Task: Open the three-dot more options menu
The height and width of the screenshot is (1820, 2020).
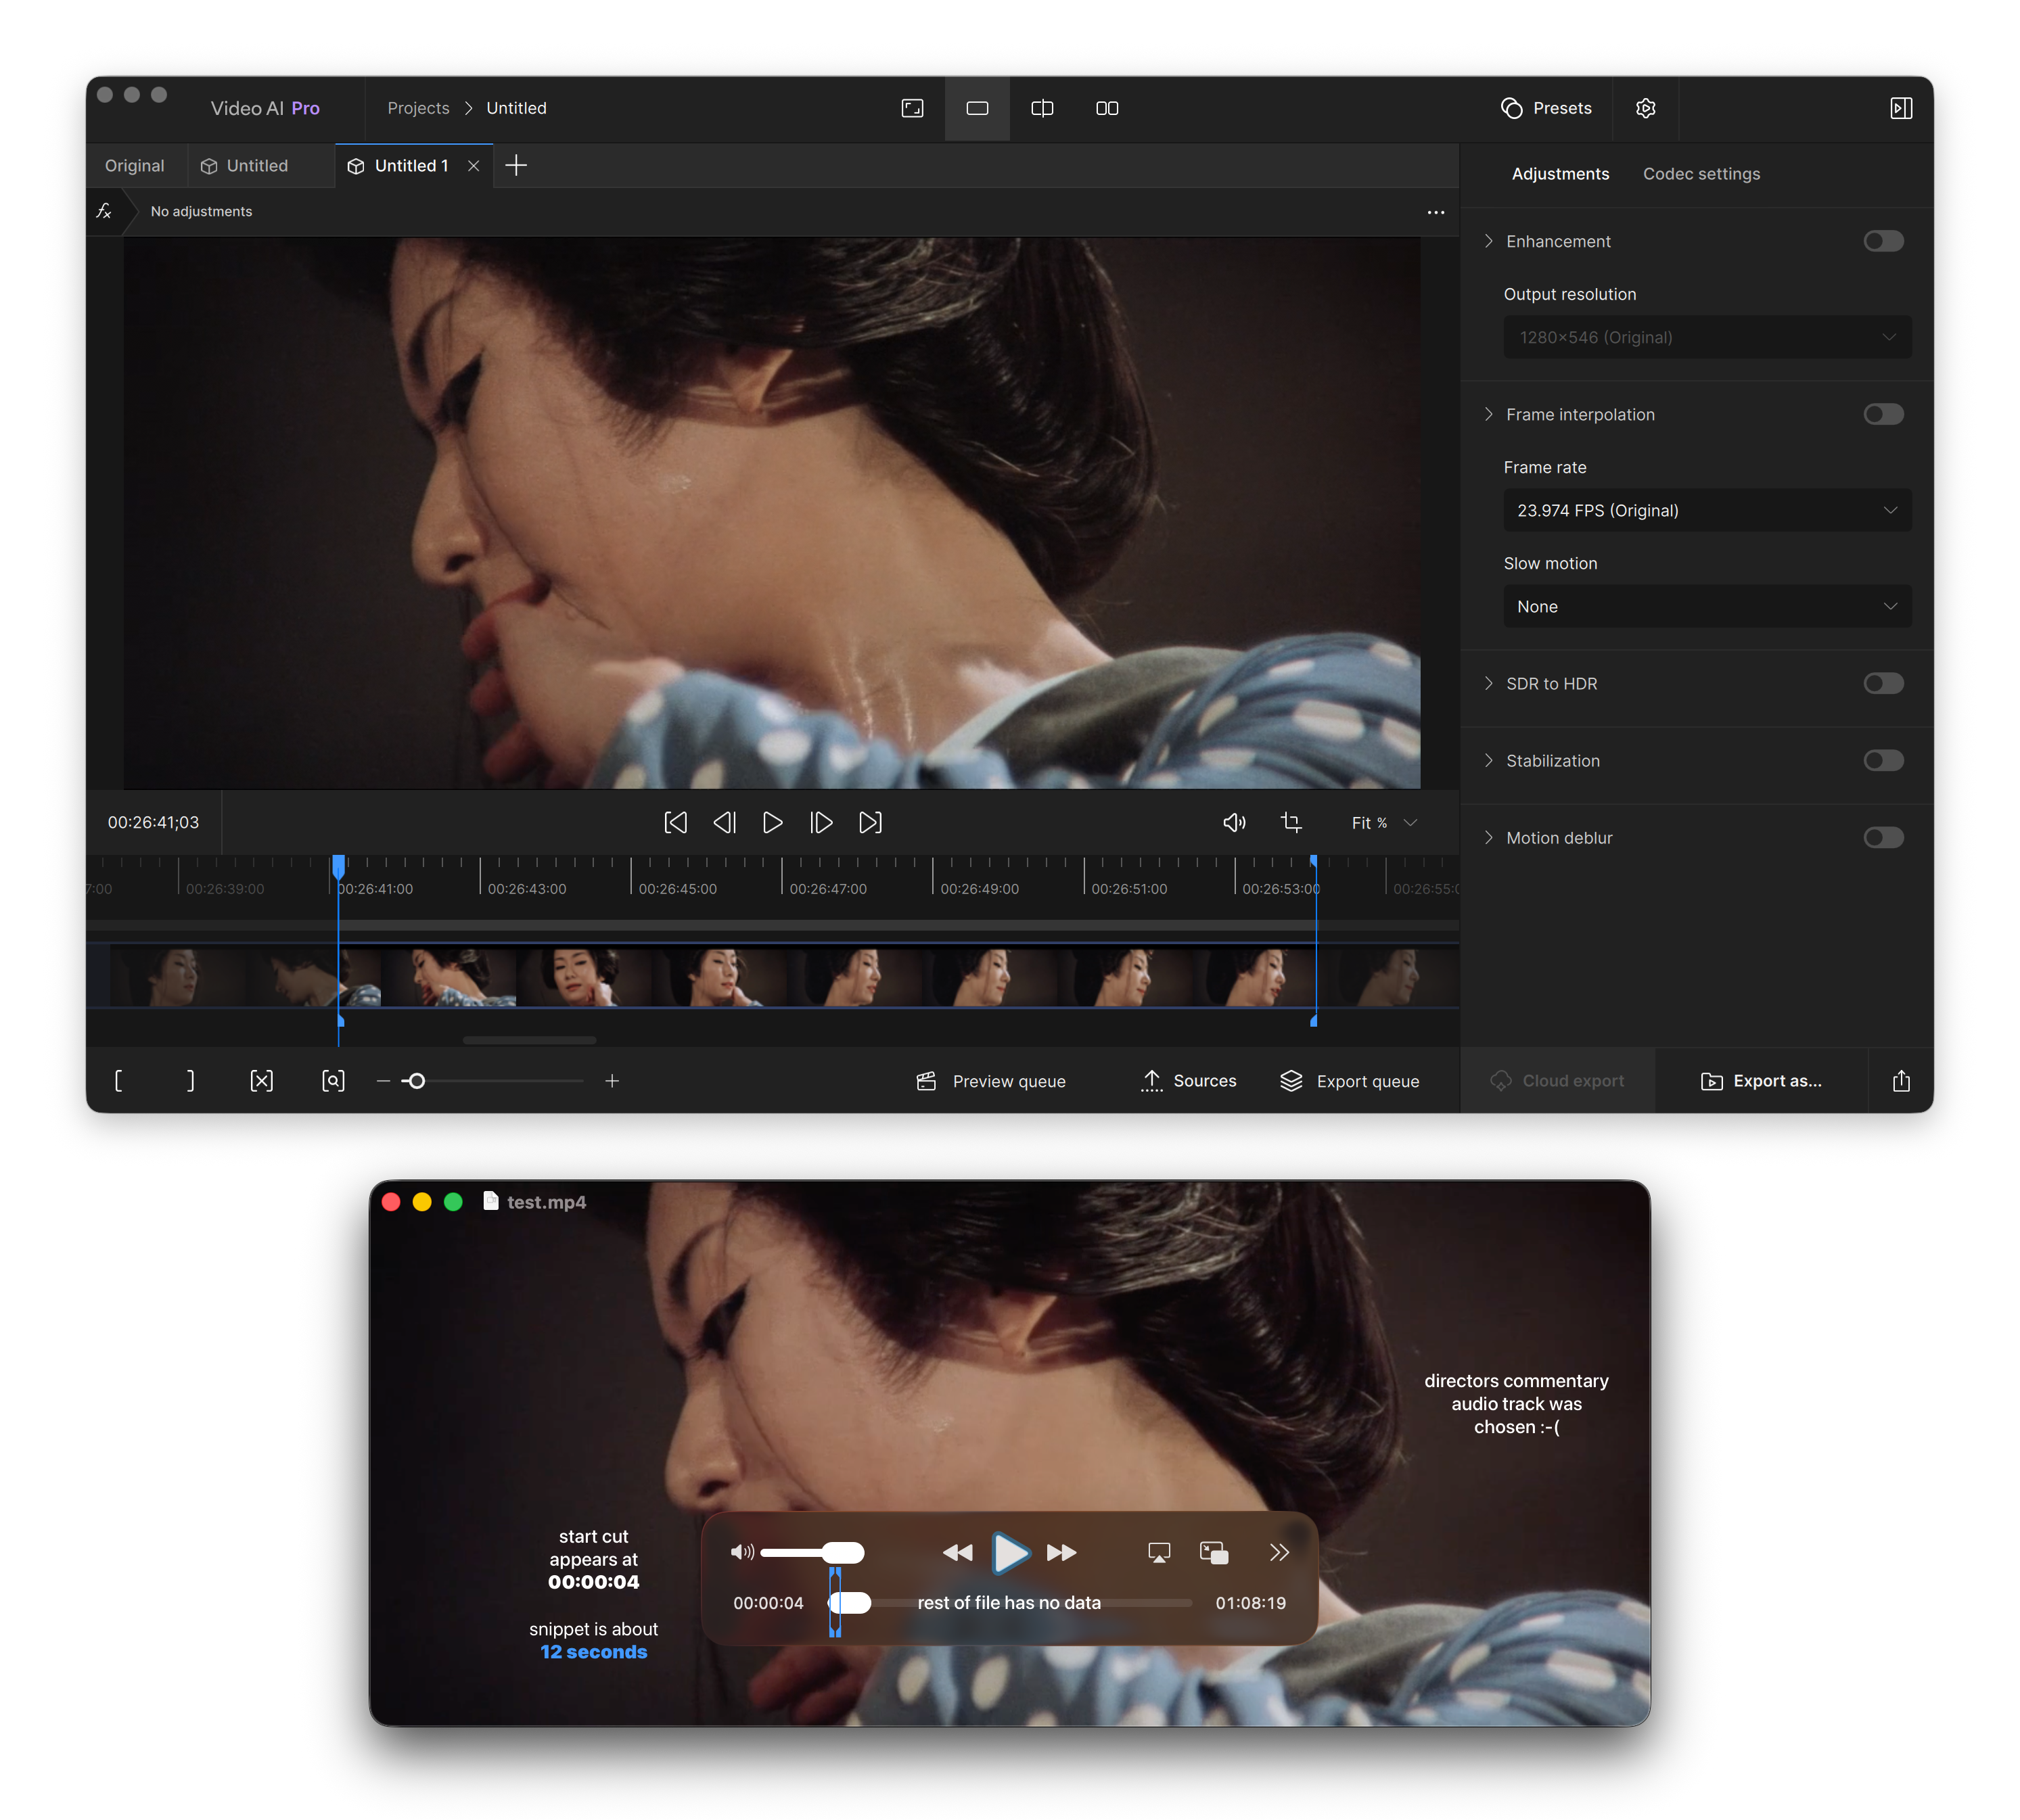Action: tap(1436, 212)
